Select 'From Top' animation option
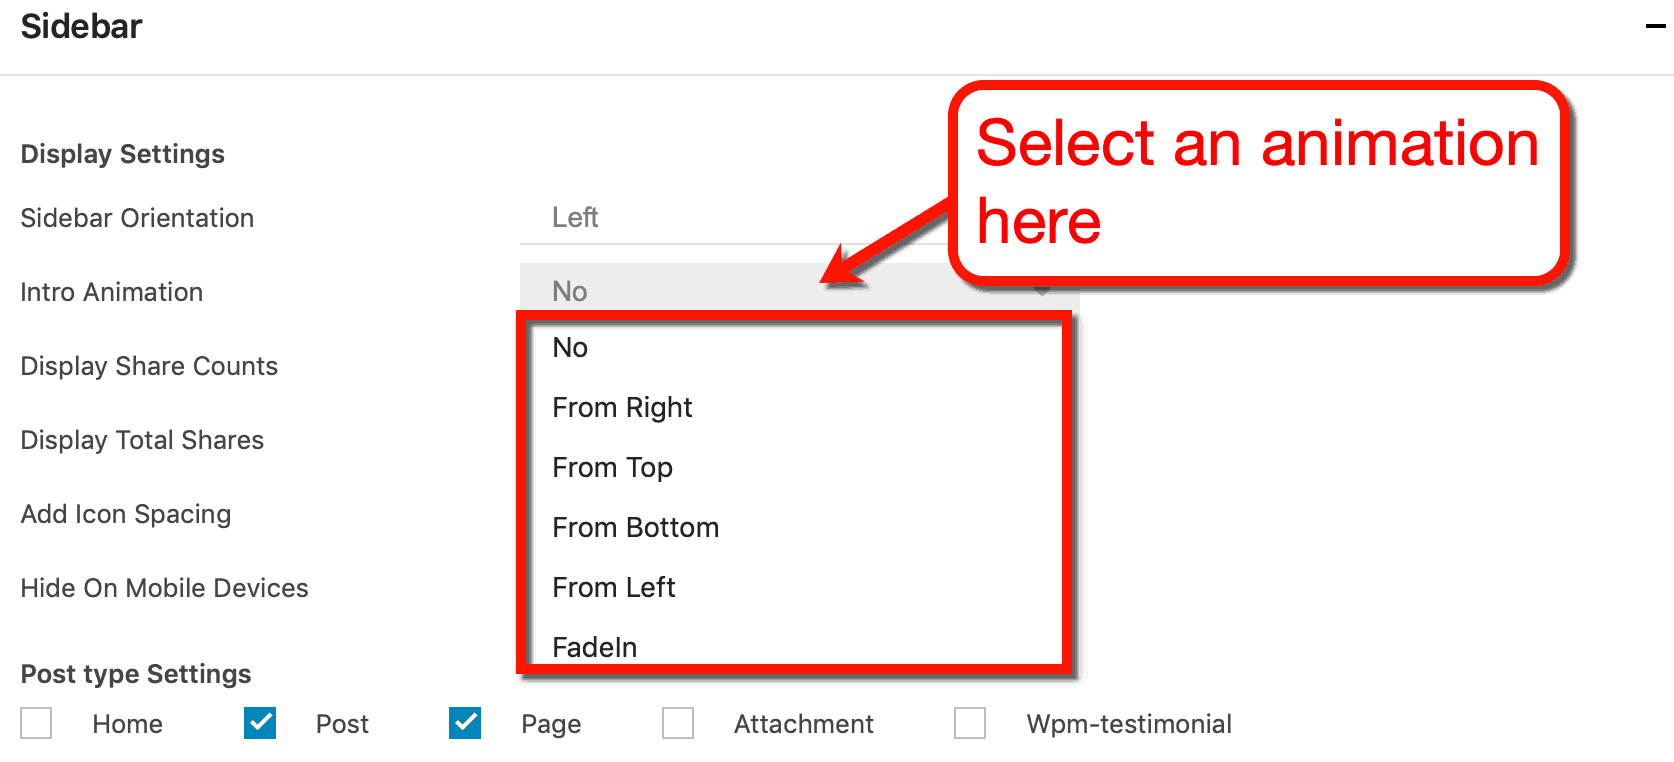1674x762 pixels. (x=612, y=467)
